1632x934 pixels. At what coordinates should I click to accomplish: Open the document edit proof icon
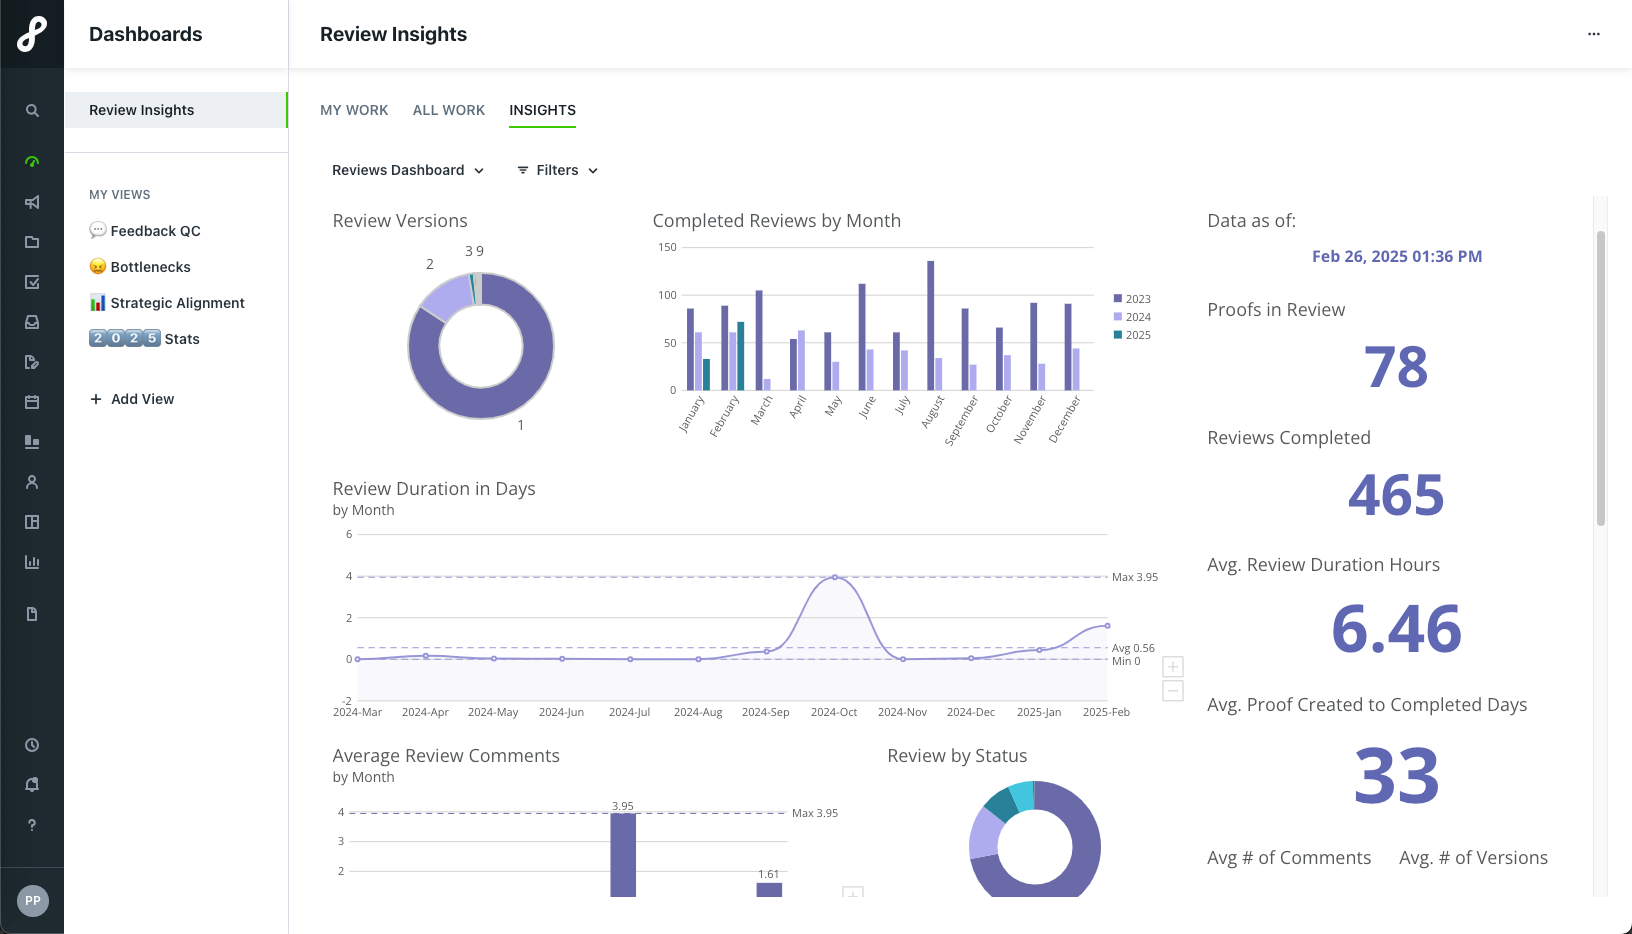[32, 362]
